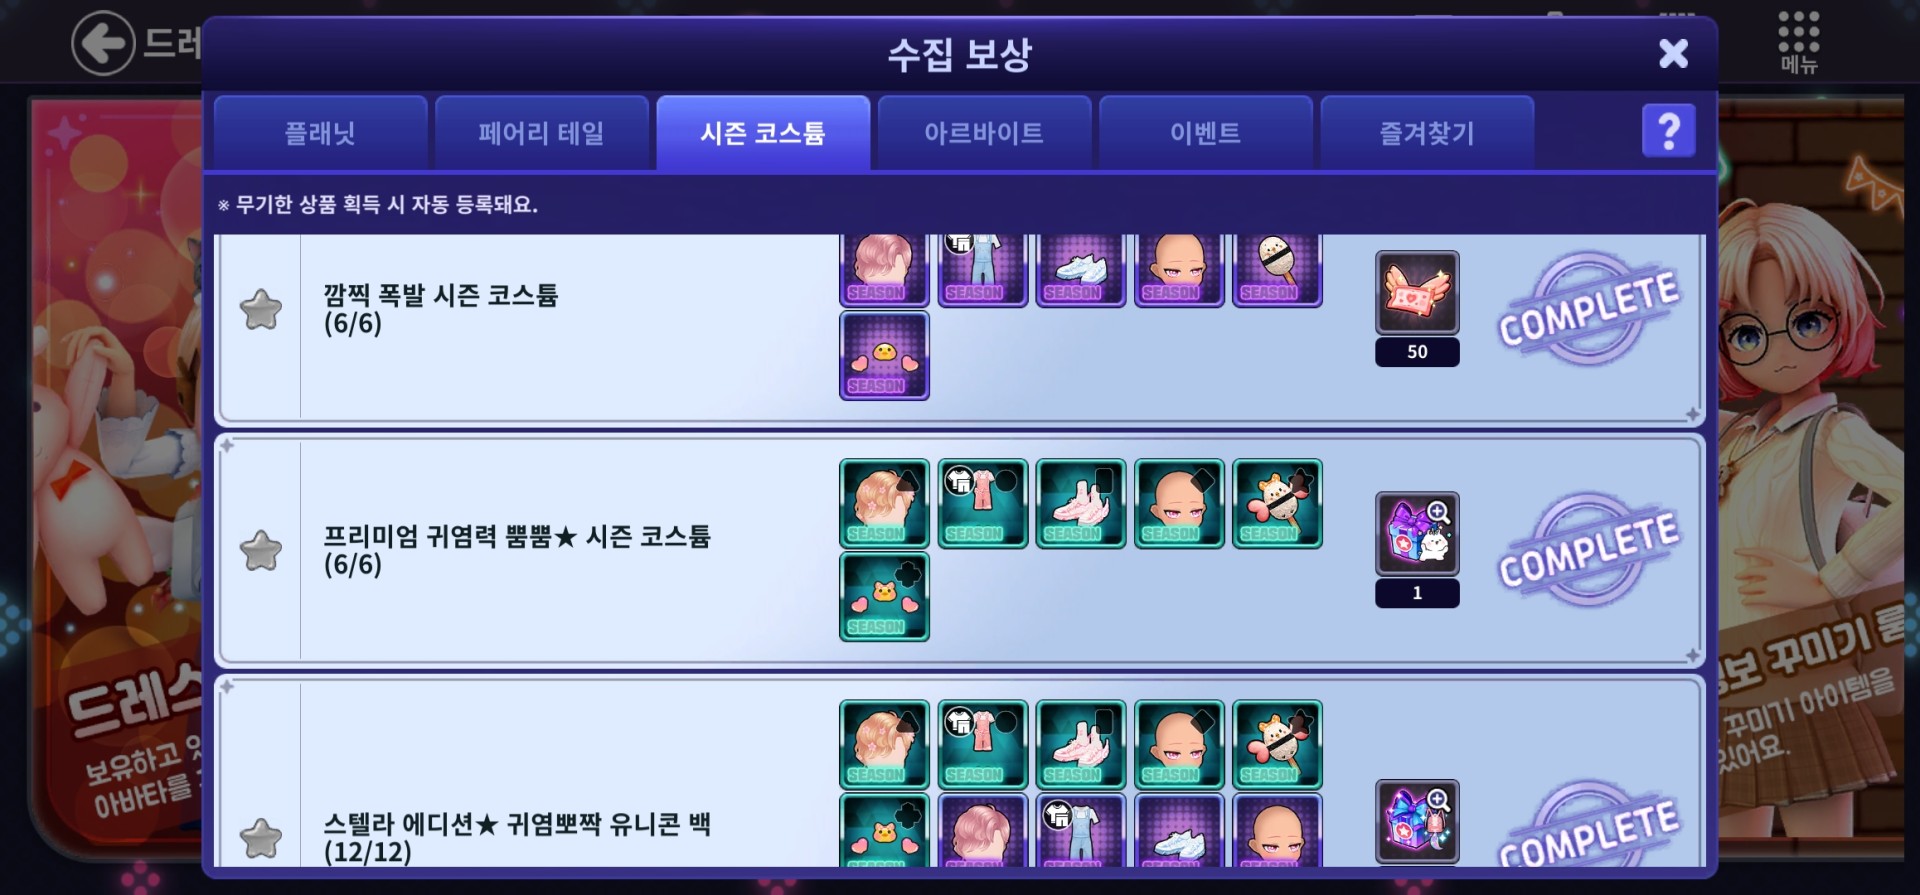1920x895 pixels.
Task: Select the purple chick accessory costume icon
Action: tap(884, 355)
